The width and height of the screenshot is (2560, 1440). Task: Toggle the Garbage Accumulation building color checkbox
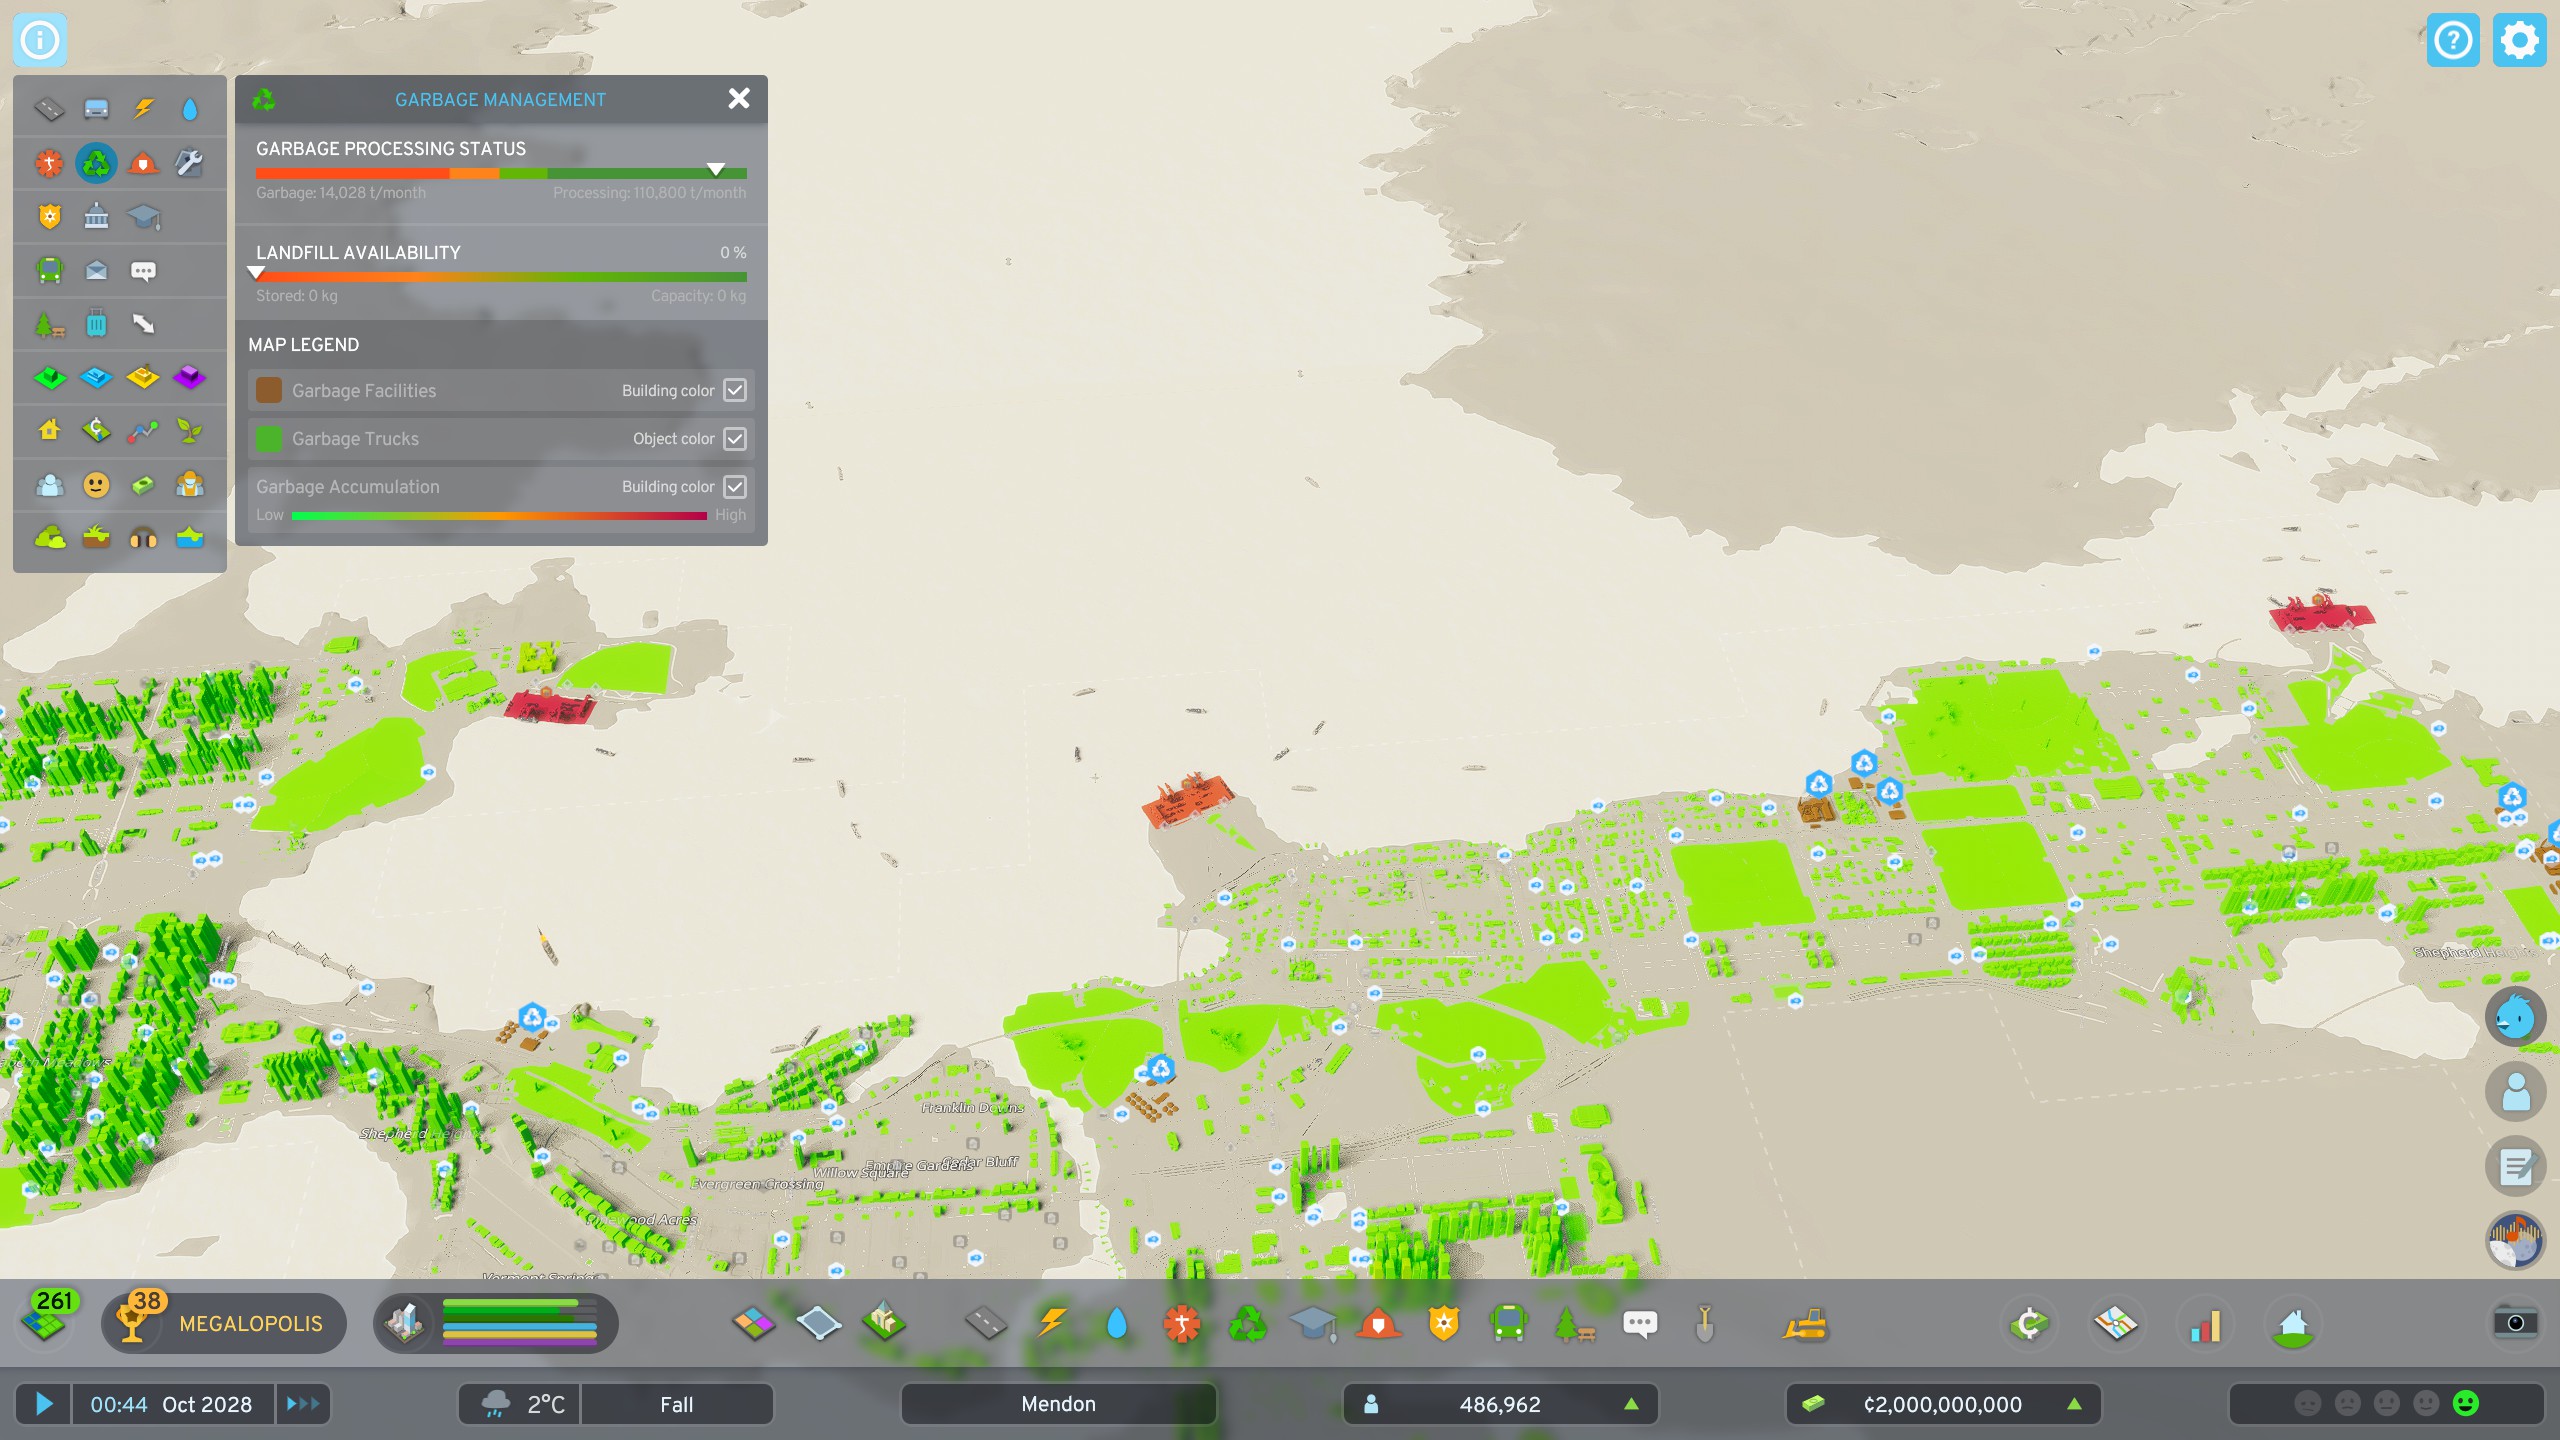[x=736, y=487]
